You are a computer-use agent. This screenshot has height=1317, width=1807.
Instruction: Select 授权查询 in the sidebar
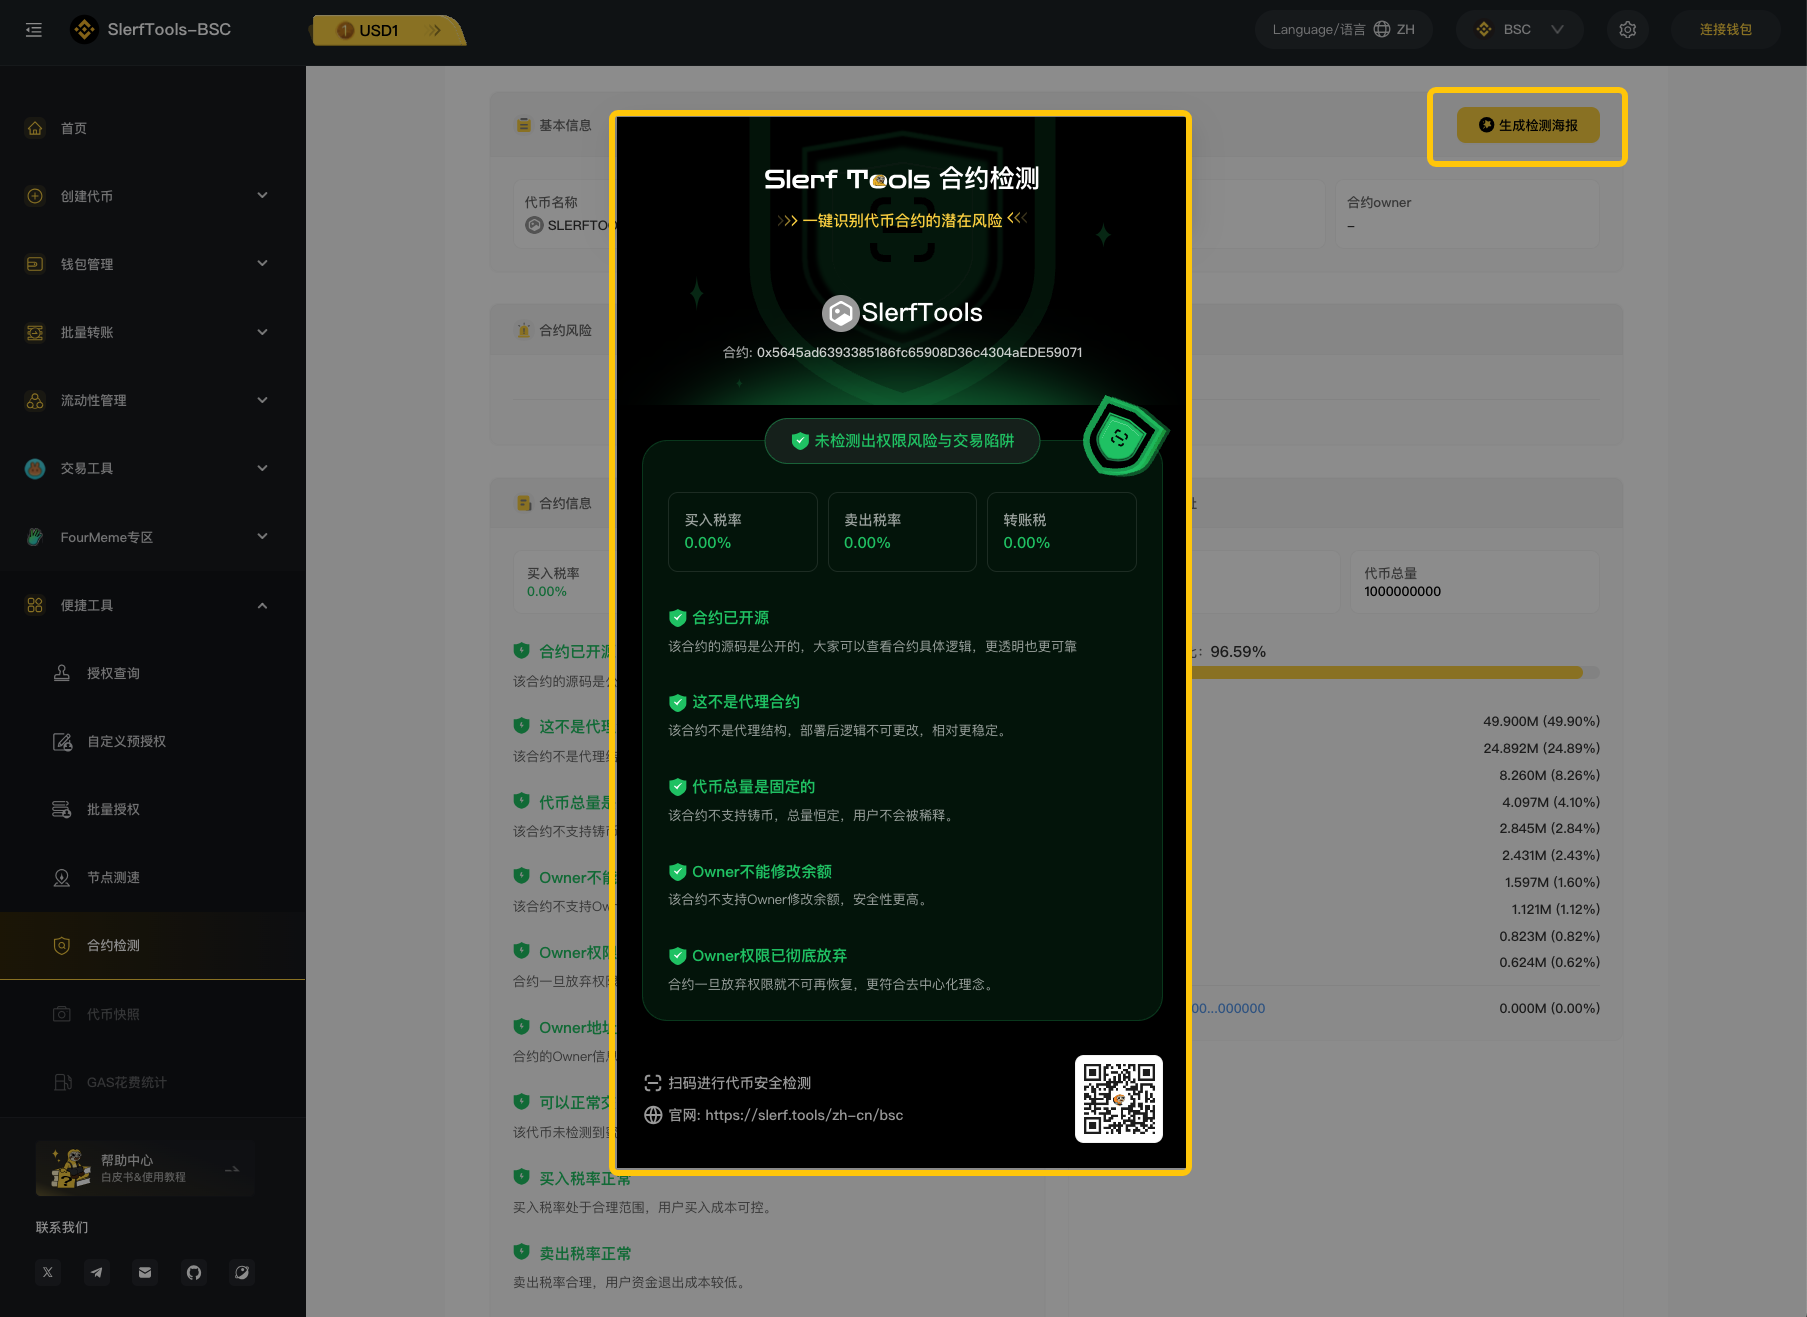pos(113,673)
